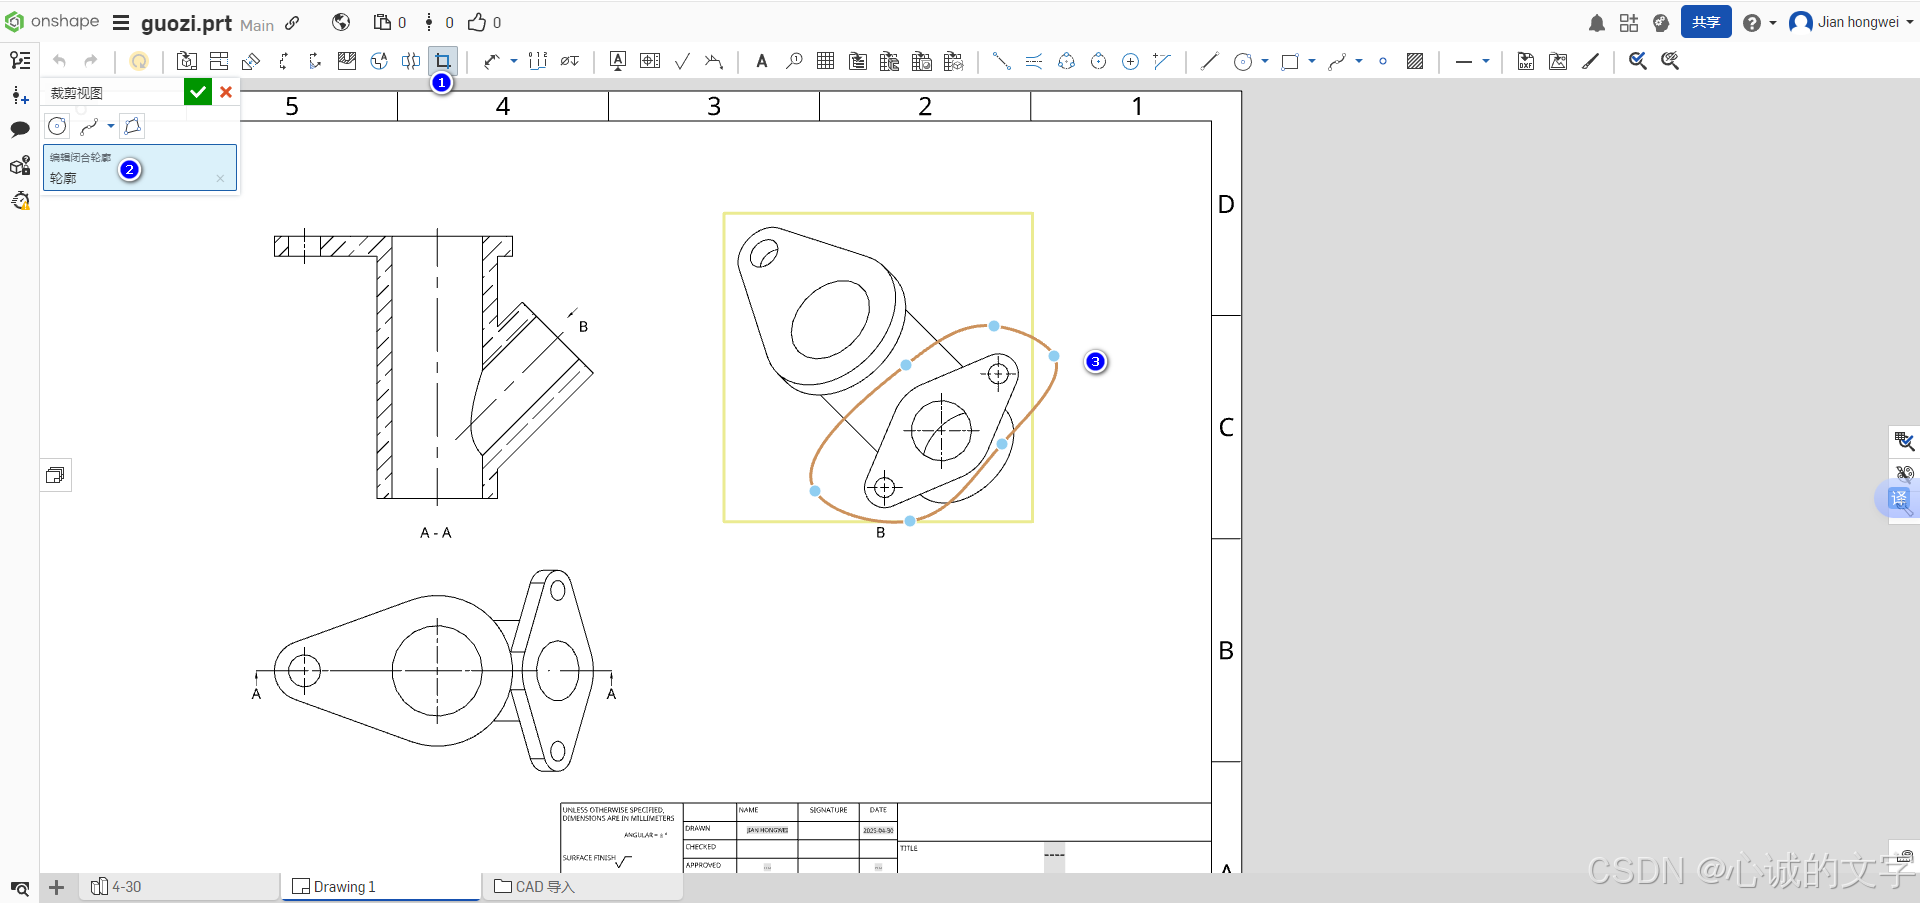Viewport: 1920px width, 903px height.
Task: Click the Undo arrow in the toolbar
Action: click(59, 61)
